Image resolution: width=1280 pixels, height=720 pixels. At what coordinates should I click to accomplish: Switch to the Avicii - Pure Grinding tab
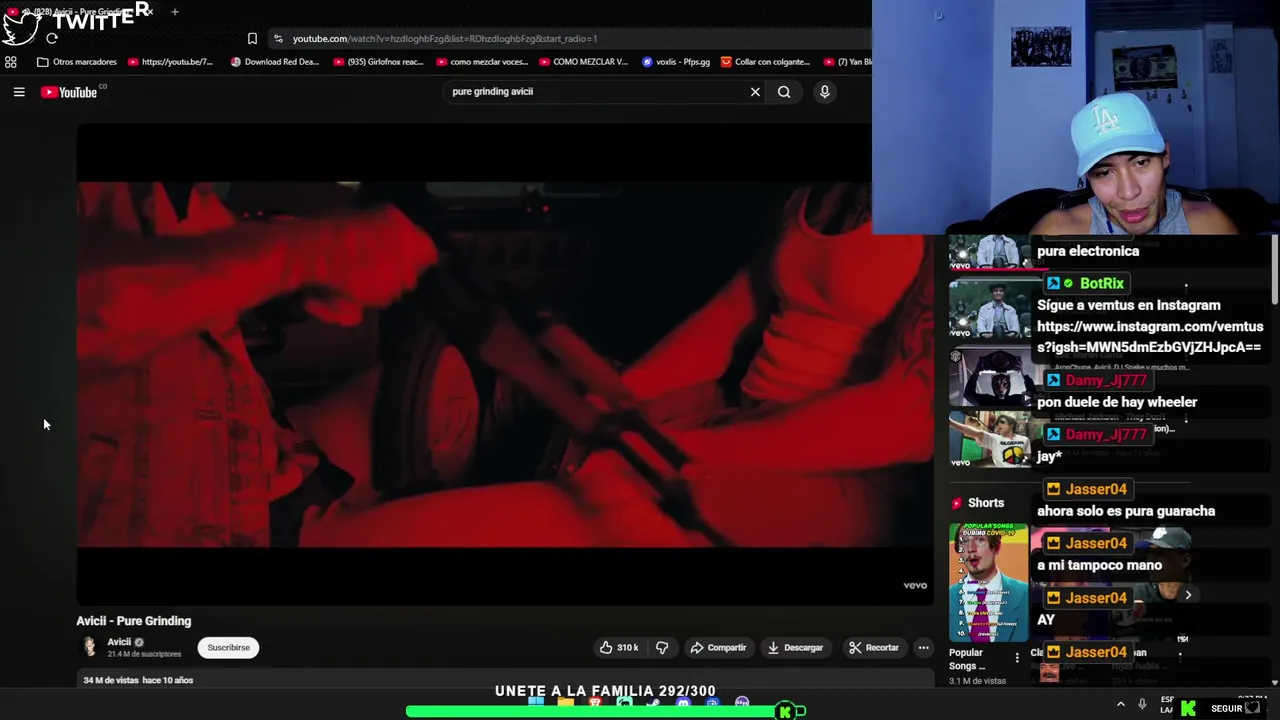[x=80, y=12]
